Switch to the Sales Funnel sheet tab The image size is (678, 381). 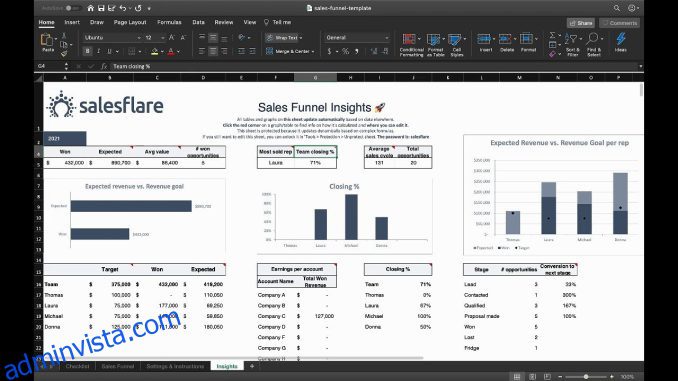tap(118, 366)
